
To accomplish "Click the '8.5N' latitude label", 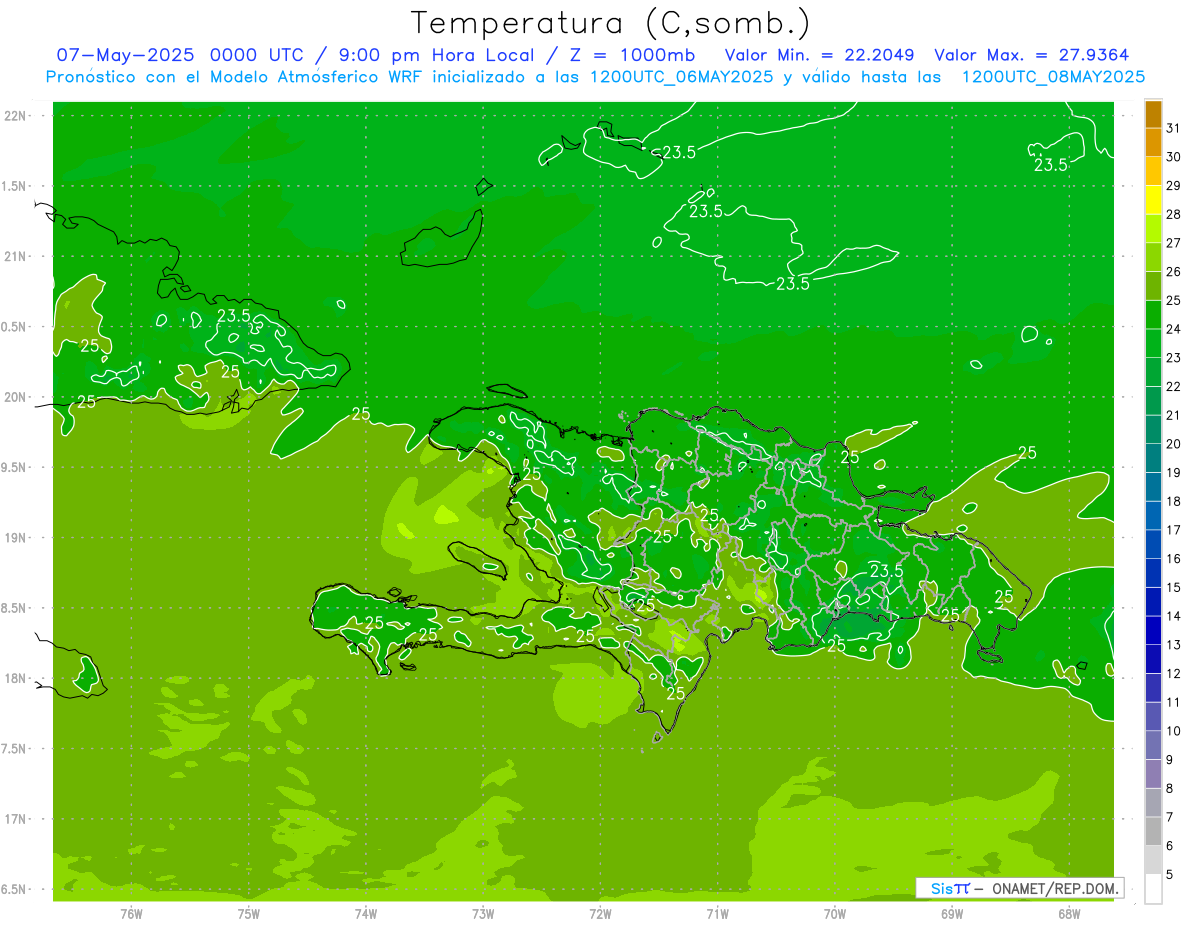I will pyautogui.click(x=15, y=608).
